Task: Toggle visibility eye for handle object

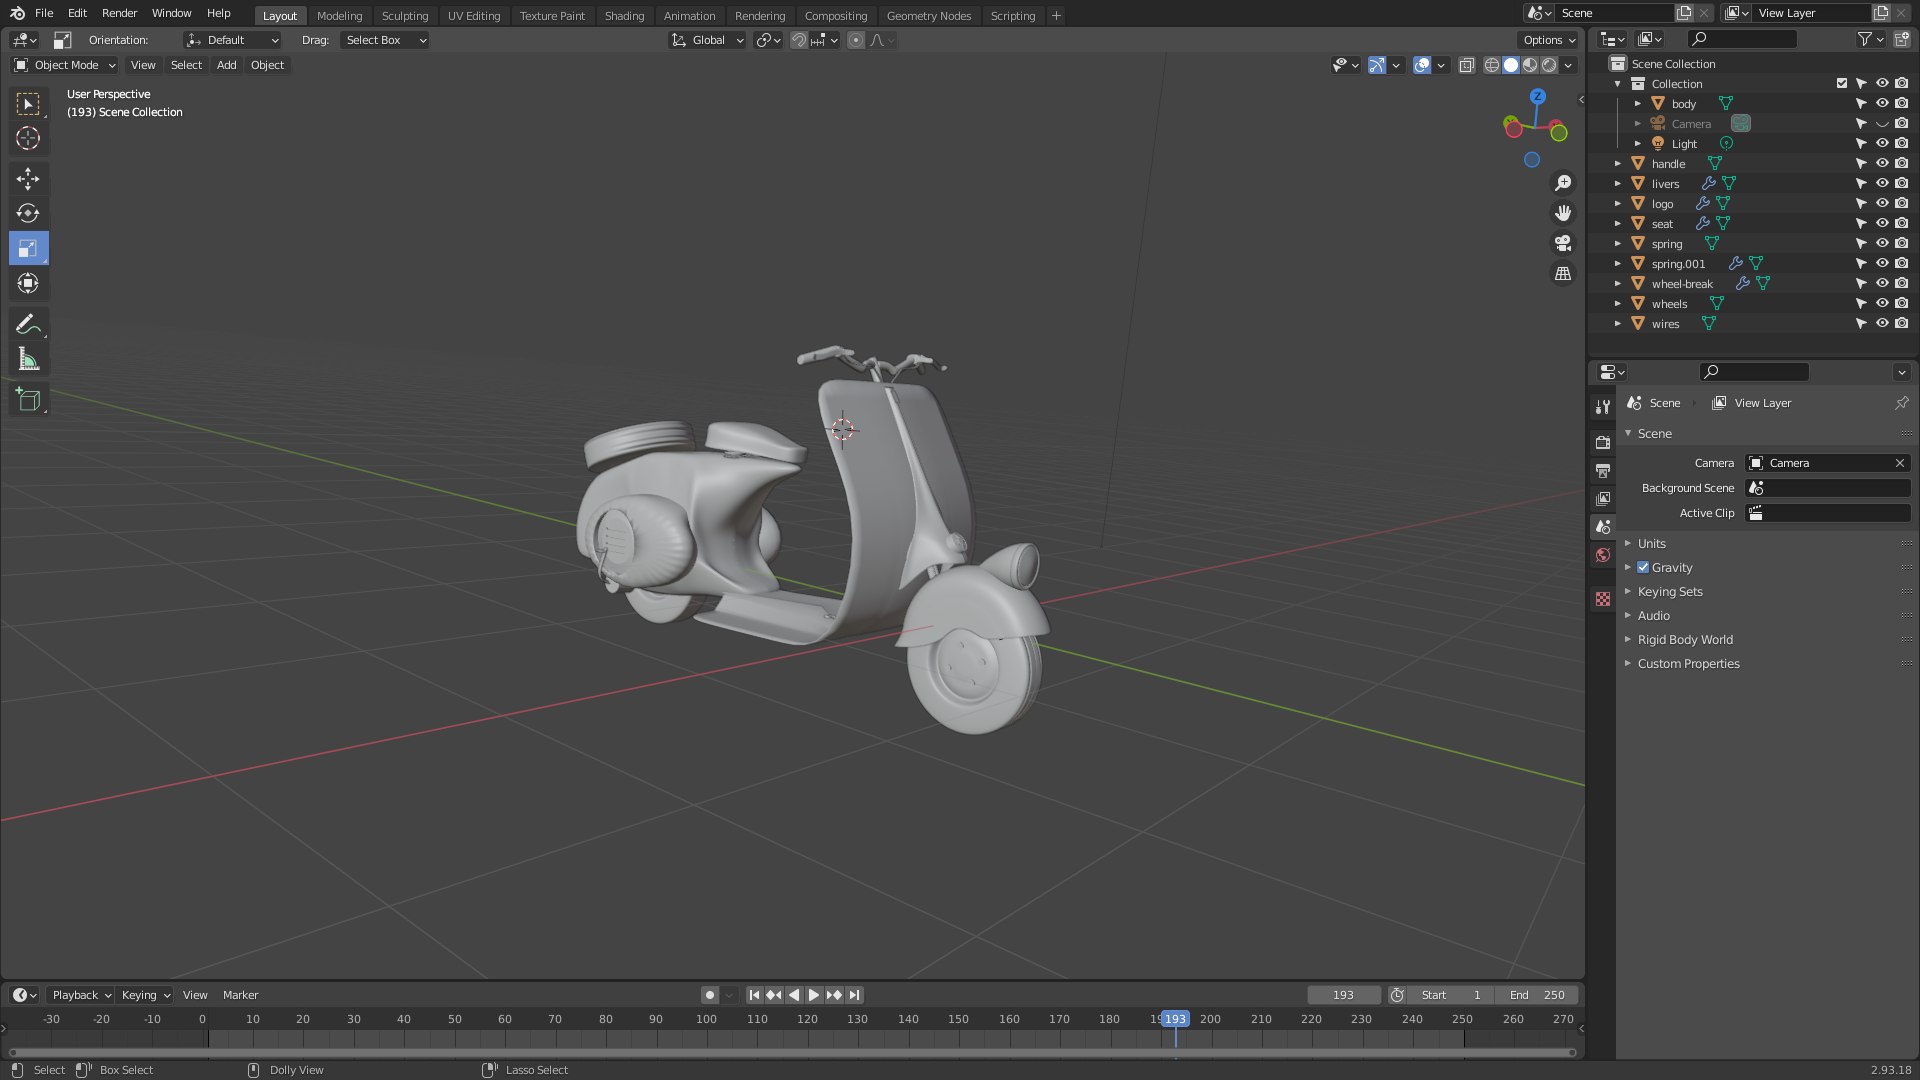Action: [x=1881, y=163]
